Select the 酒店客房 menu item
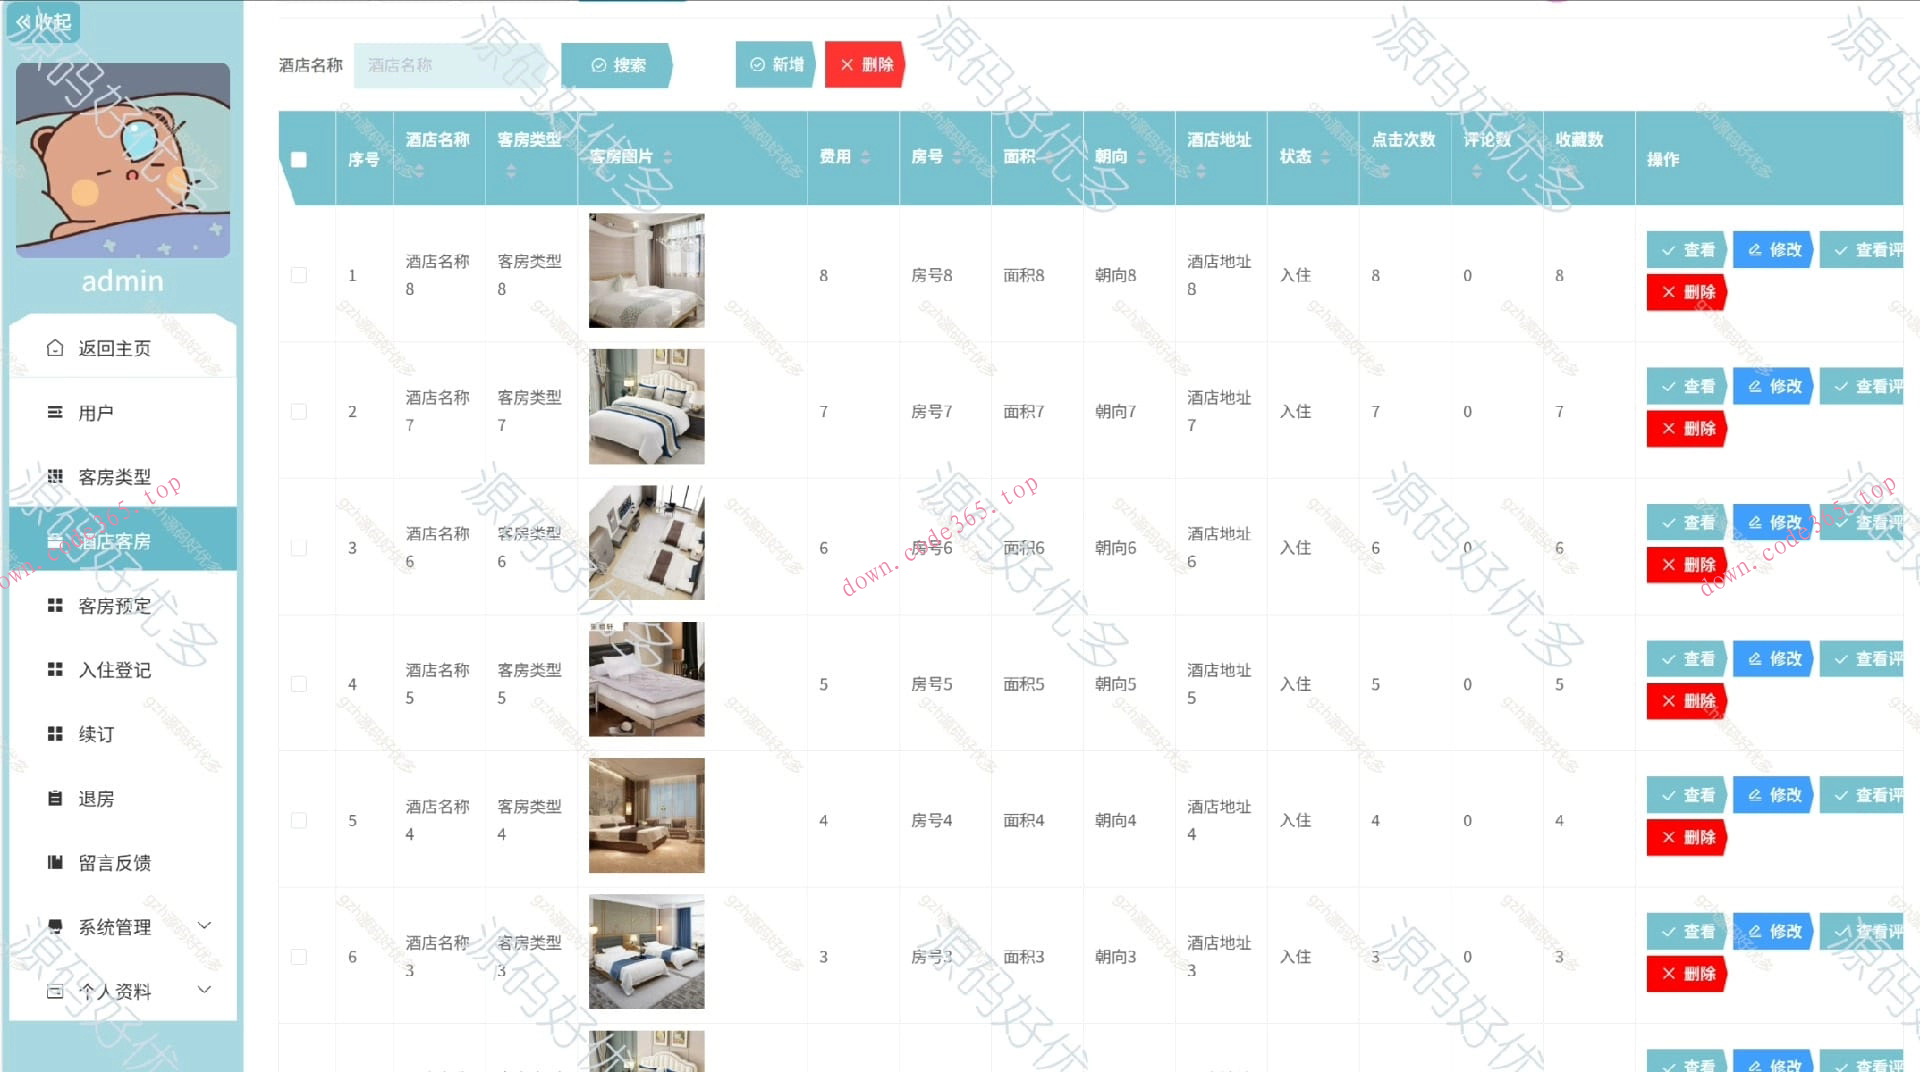The height and width of the screenshot is (1072, 1920). tap(123, 541)
